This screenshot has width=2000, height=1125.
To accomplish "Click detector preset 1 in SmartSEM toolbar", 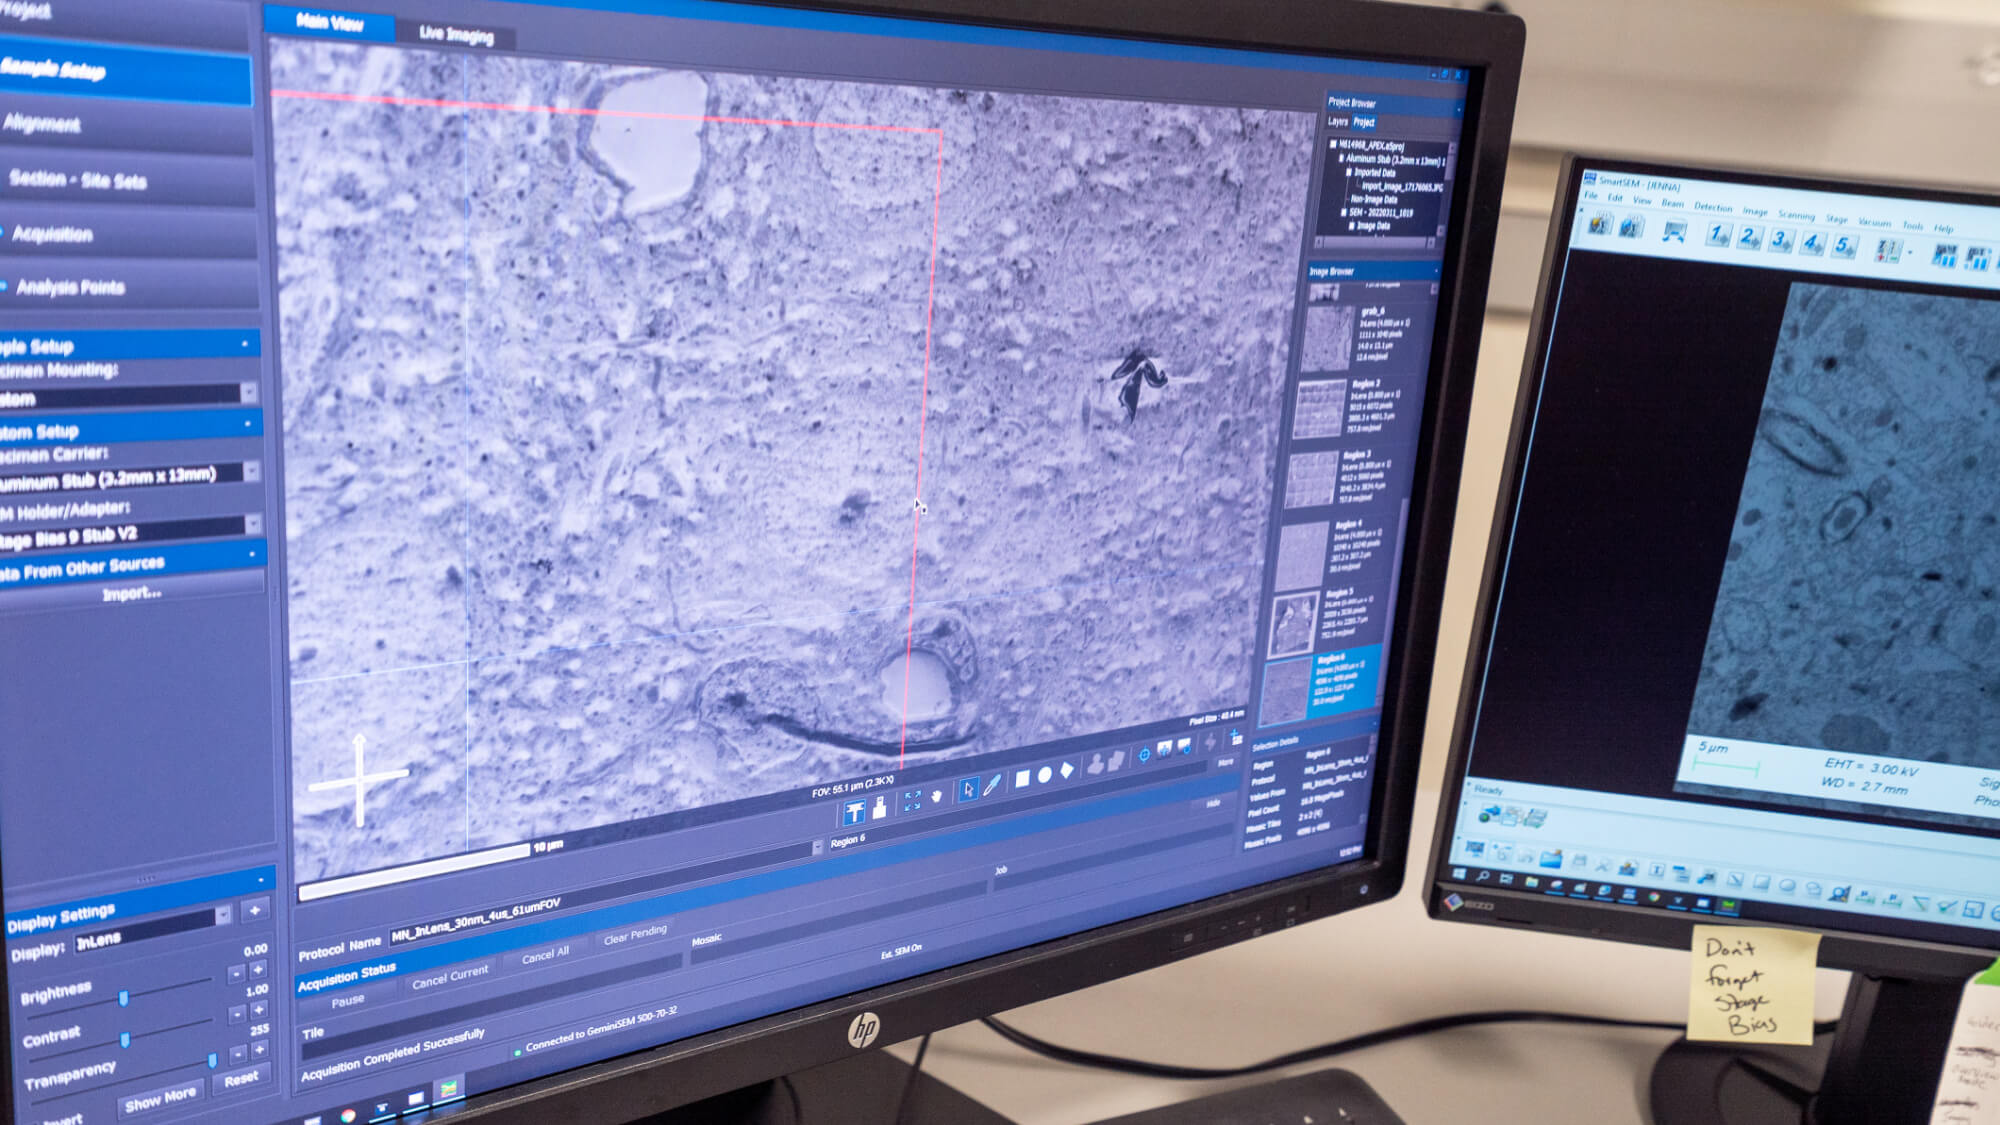I will pyautogui.click(x=1717, y=236).
